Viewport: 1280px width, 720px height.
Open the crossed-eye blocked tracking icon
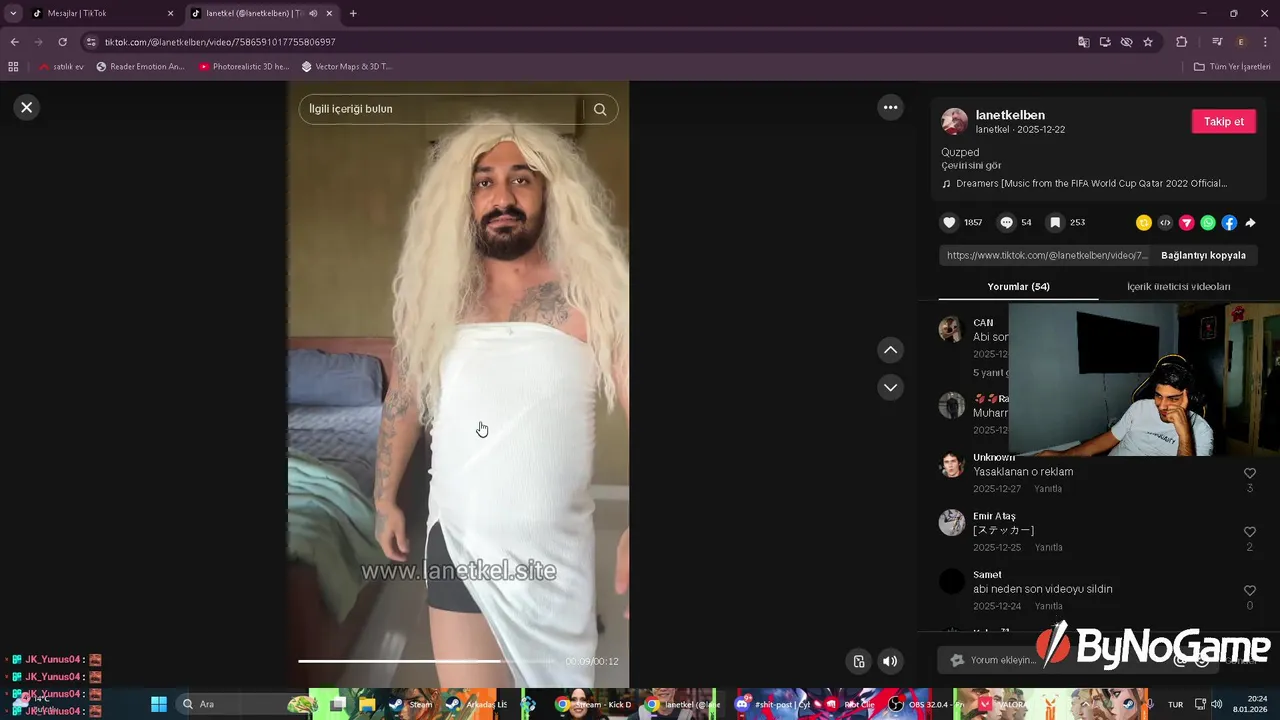[1126, 42]
